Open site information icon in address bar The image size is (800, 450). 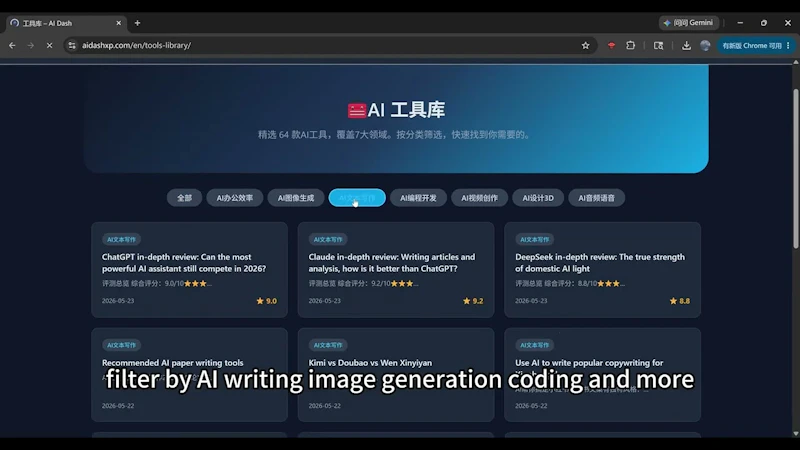click(x=72, y=45)
